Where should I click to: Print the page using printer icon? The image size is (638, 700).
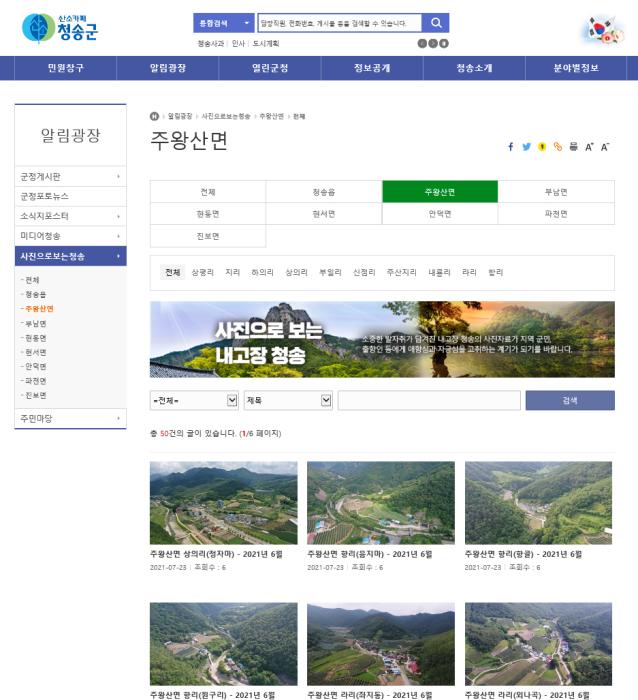573,147
